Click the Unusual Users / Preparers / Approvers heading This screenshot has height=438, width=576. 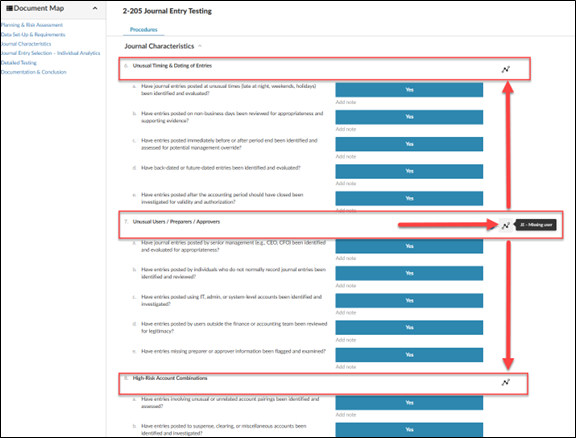(176, 222)
